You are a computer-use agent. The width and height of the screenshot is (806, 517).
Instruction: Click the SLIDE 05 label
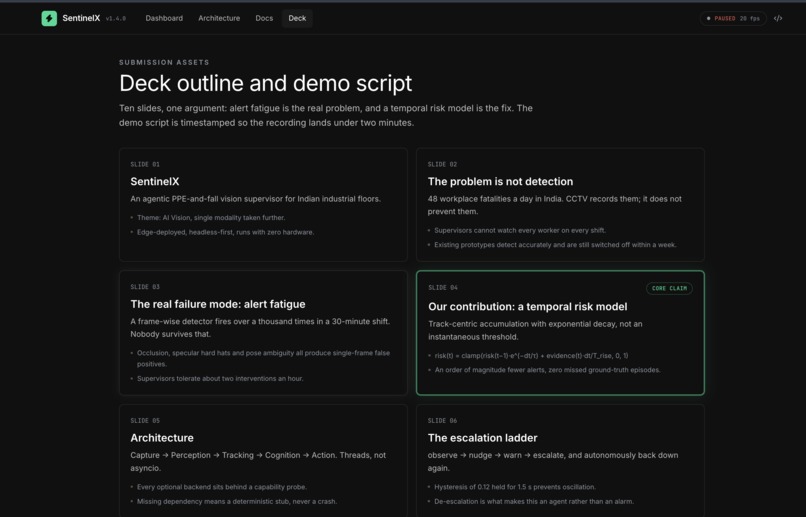pos(145,420)
